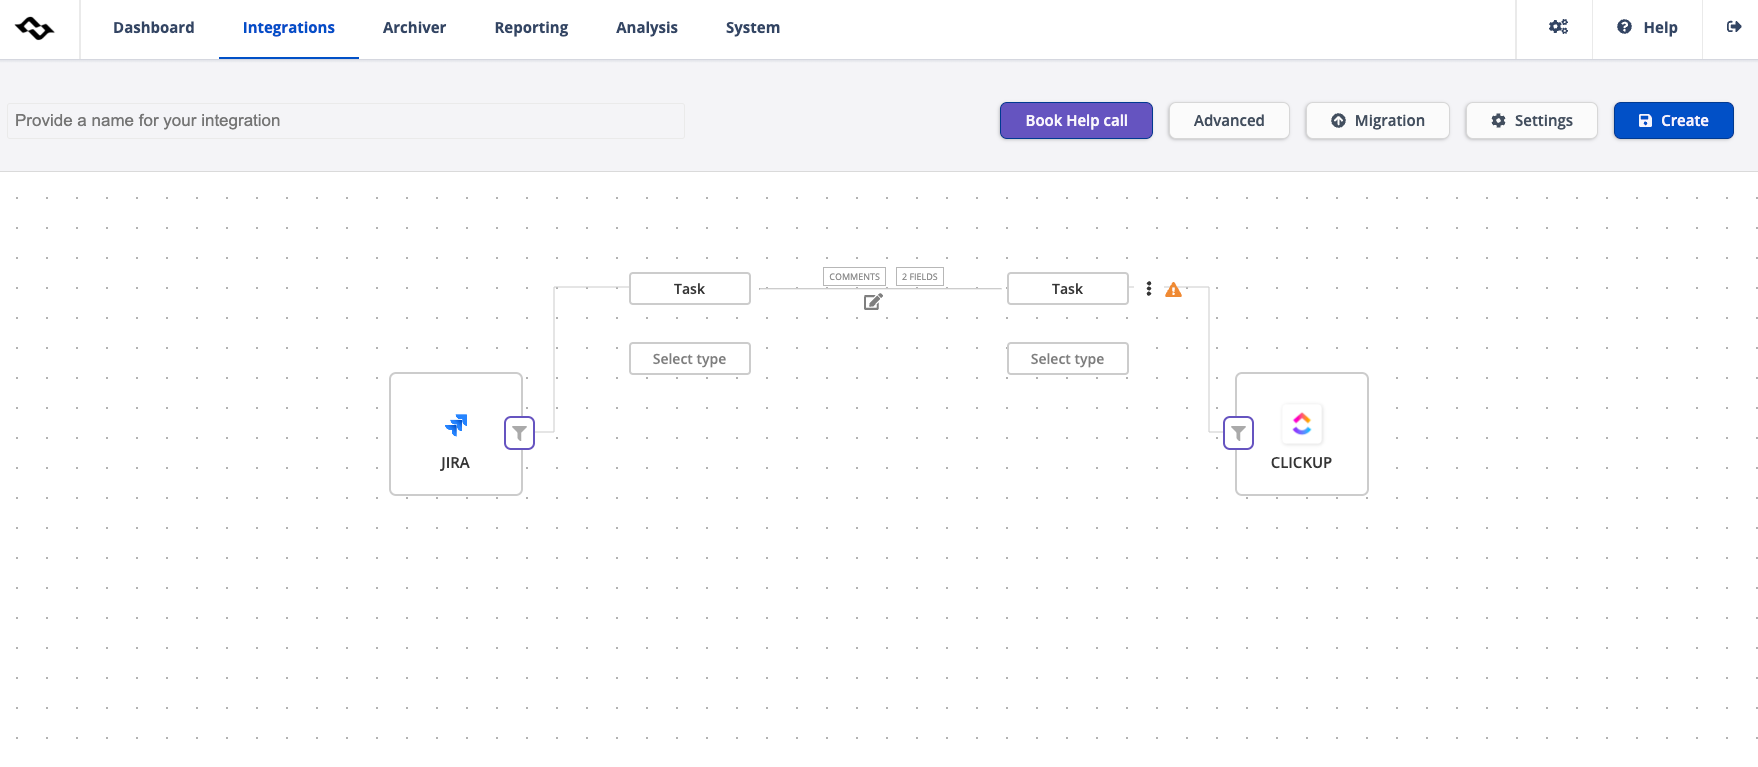This screenshot has height=767, width=1758.
Task: Click the logout icon
Action: [1734, 27]
